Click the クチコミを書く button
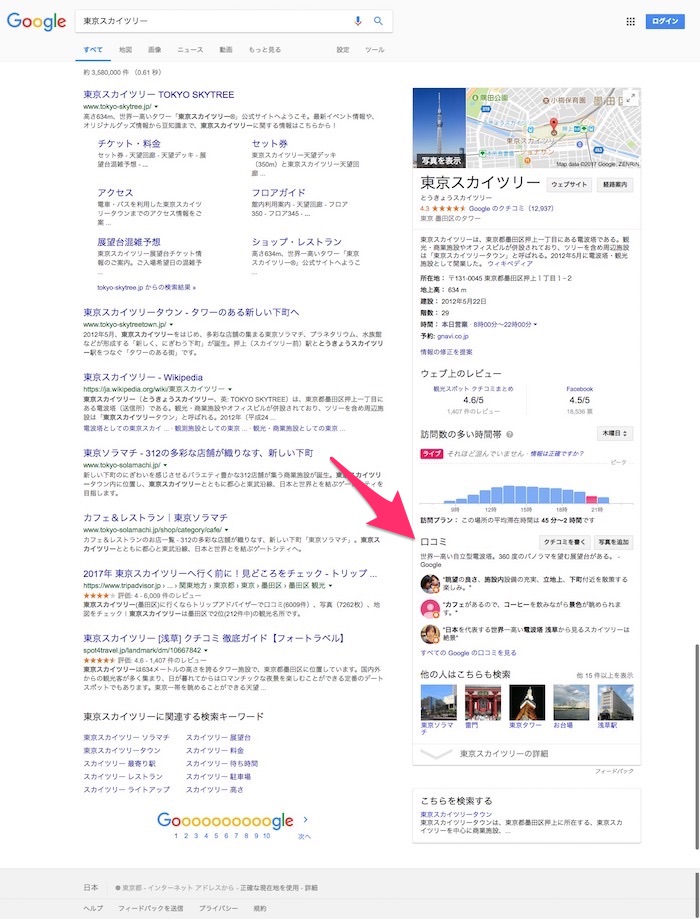 pos(563,541)
